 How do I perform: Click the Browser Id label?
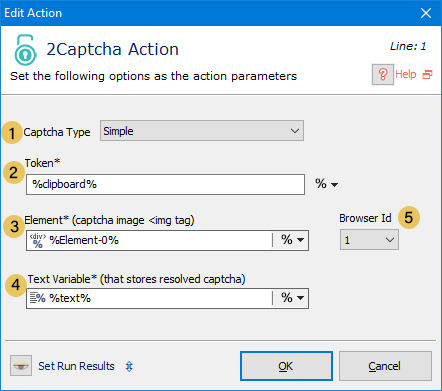[365, 218]
